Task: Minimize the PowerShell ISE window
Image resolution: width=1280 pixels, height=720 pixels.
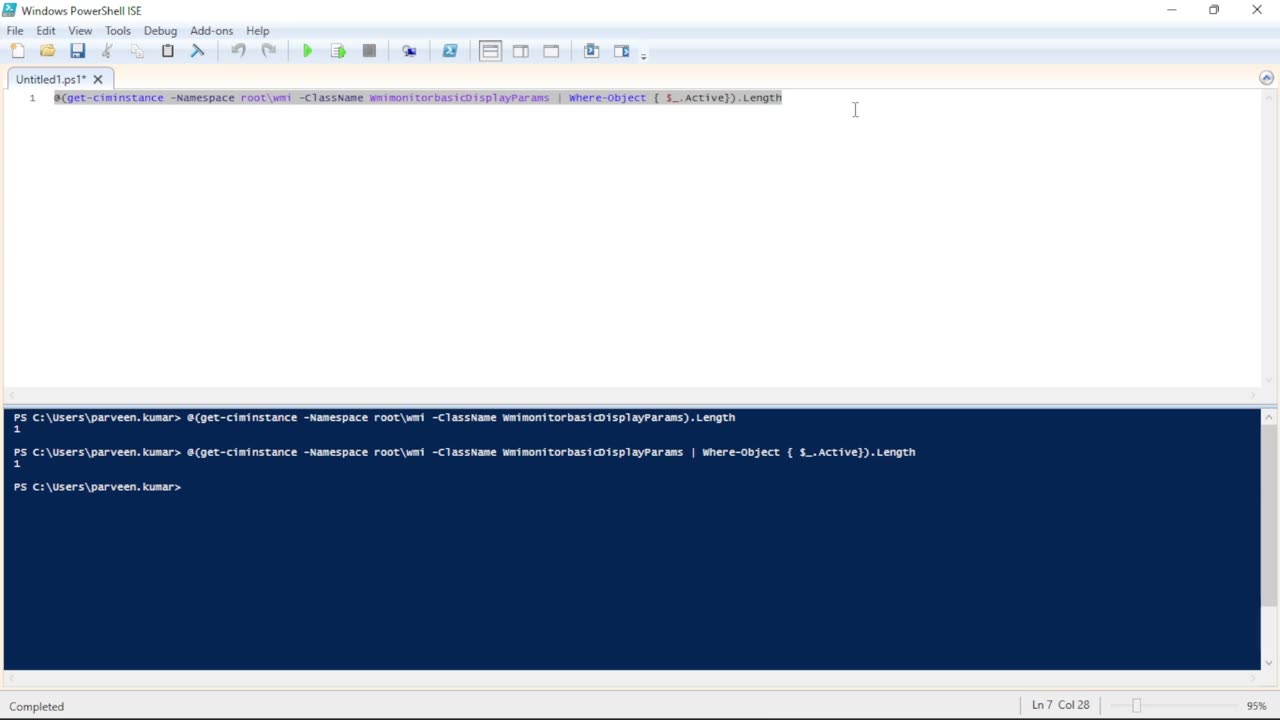Action: [x=1171, y=10]
